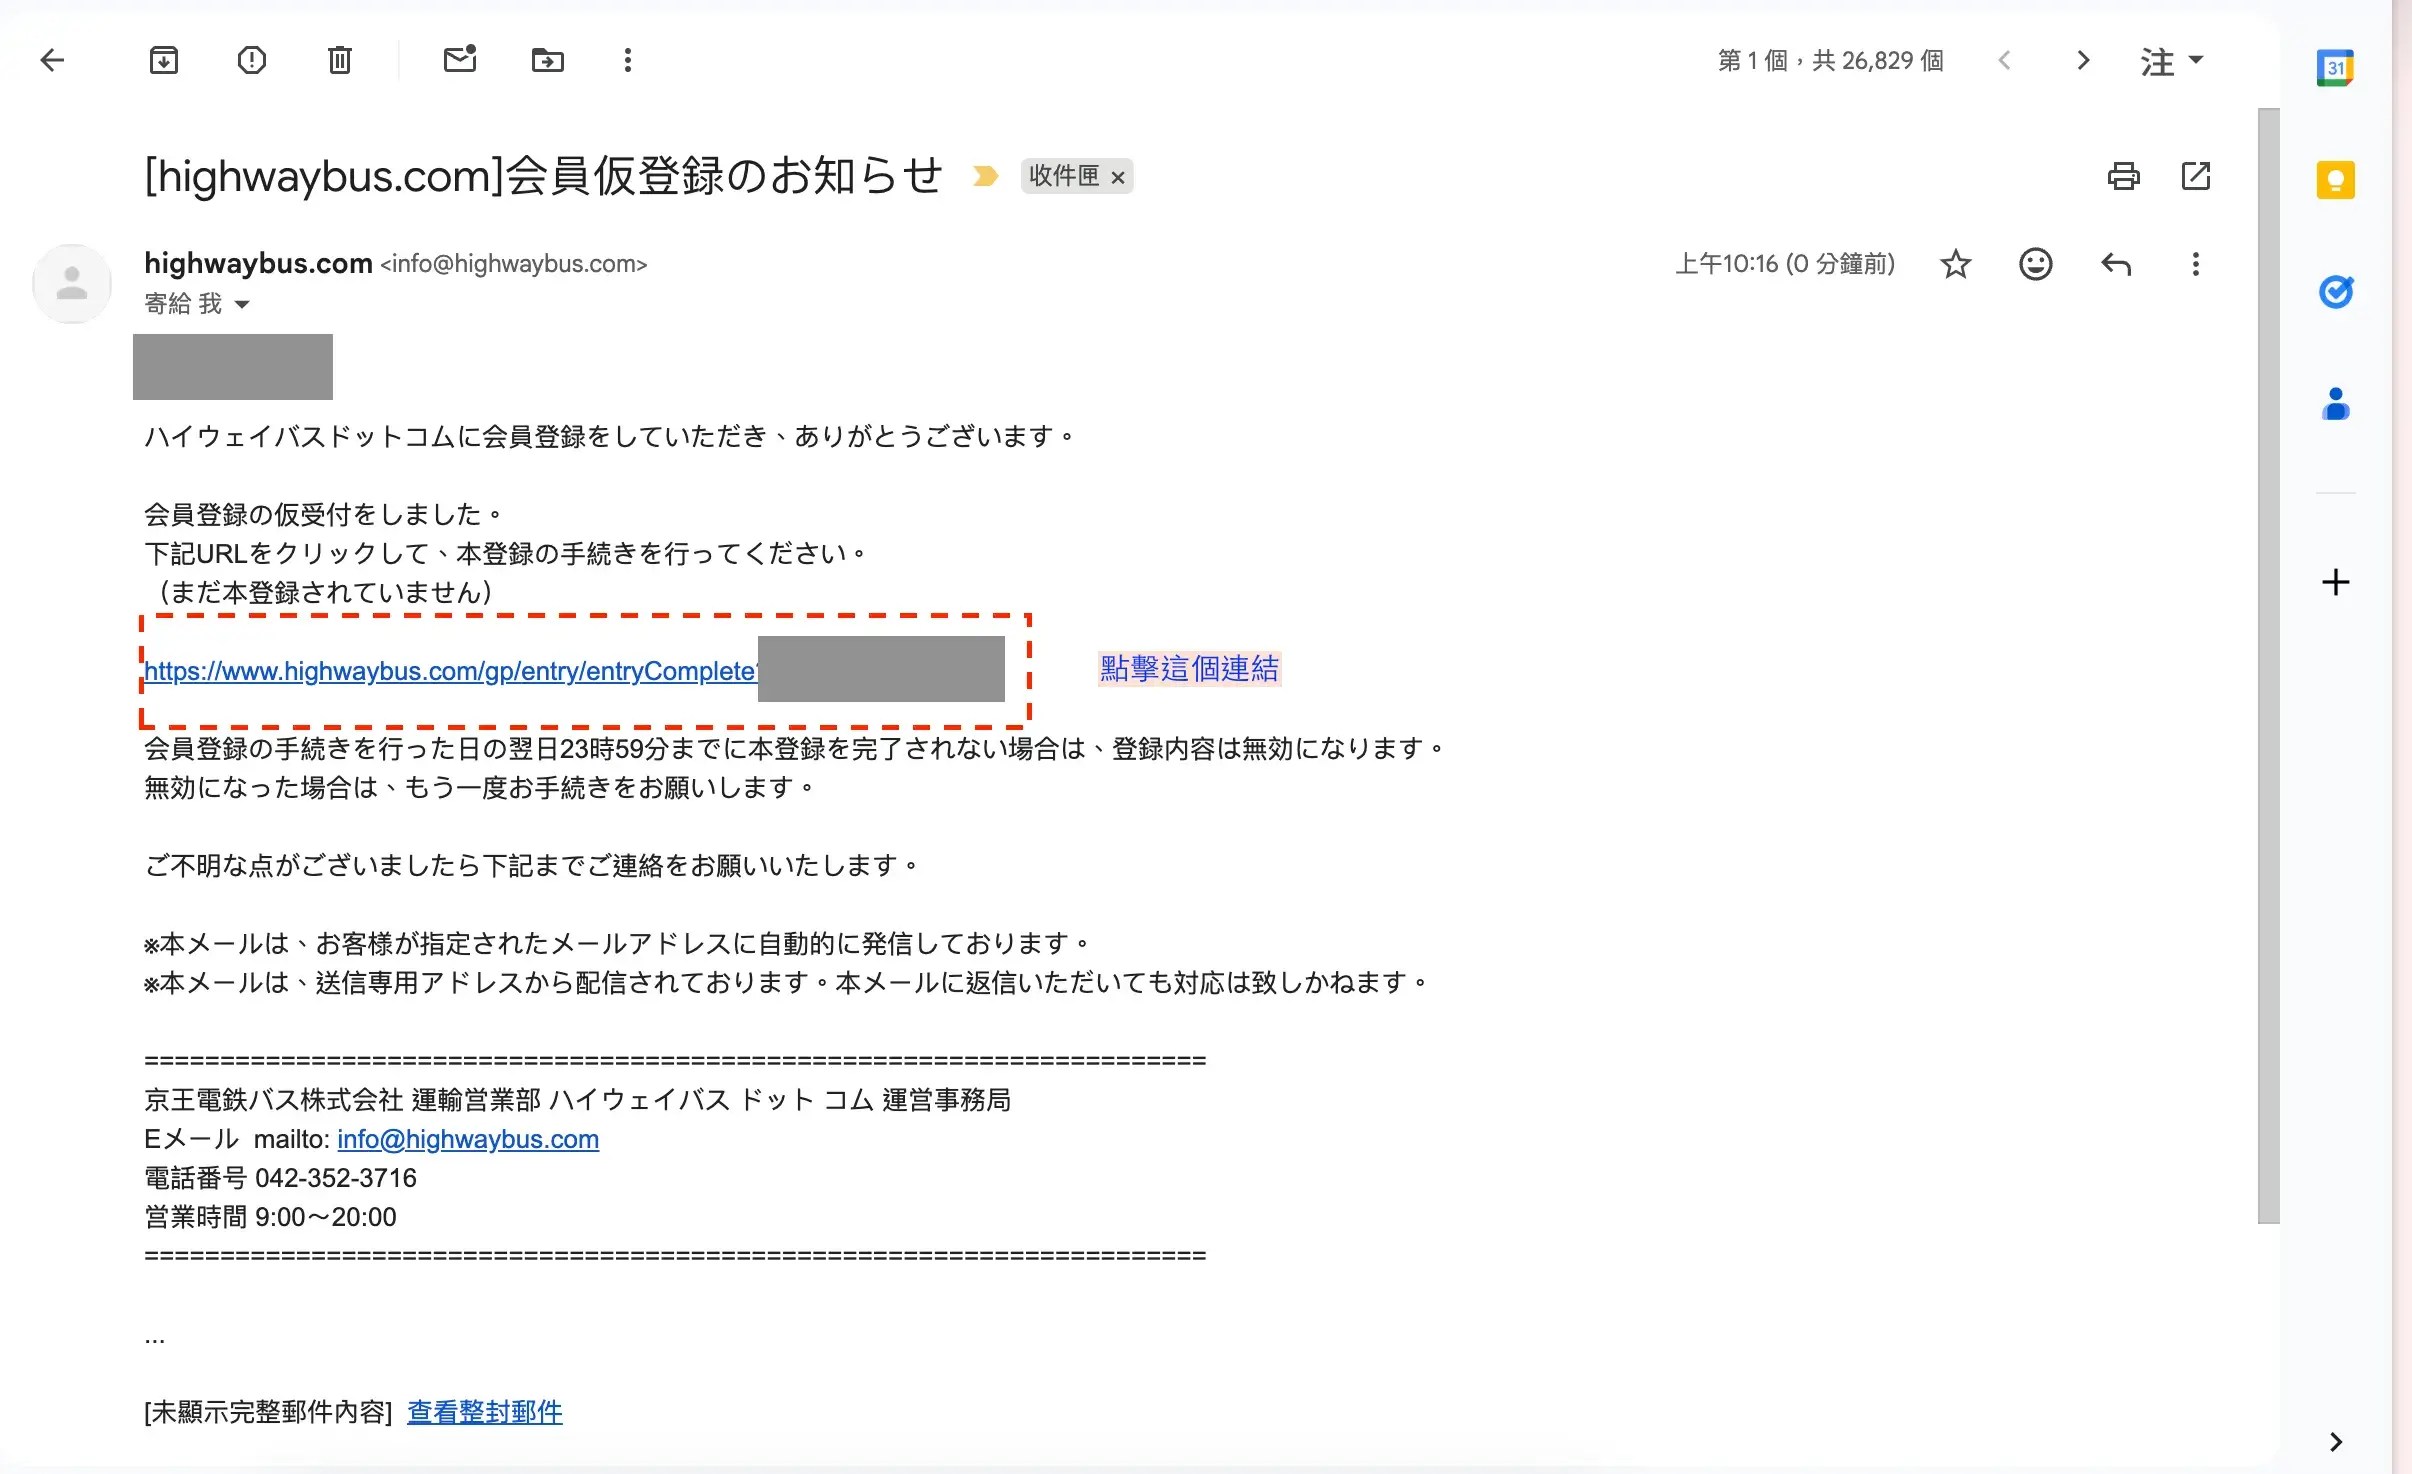Report this message as spam

coord(252,60)
